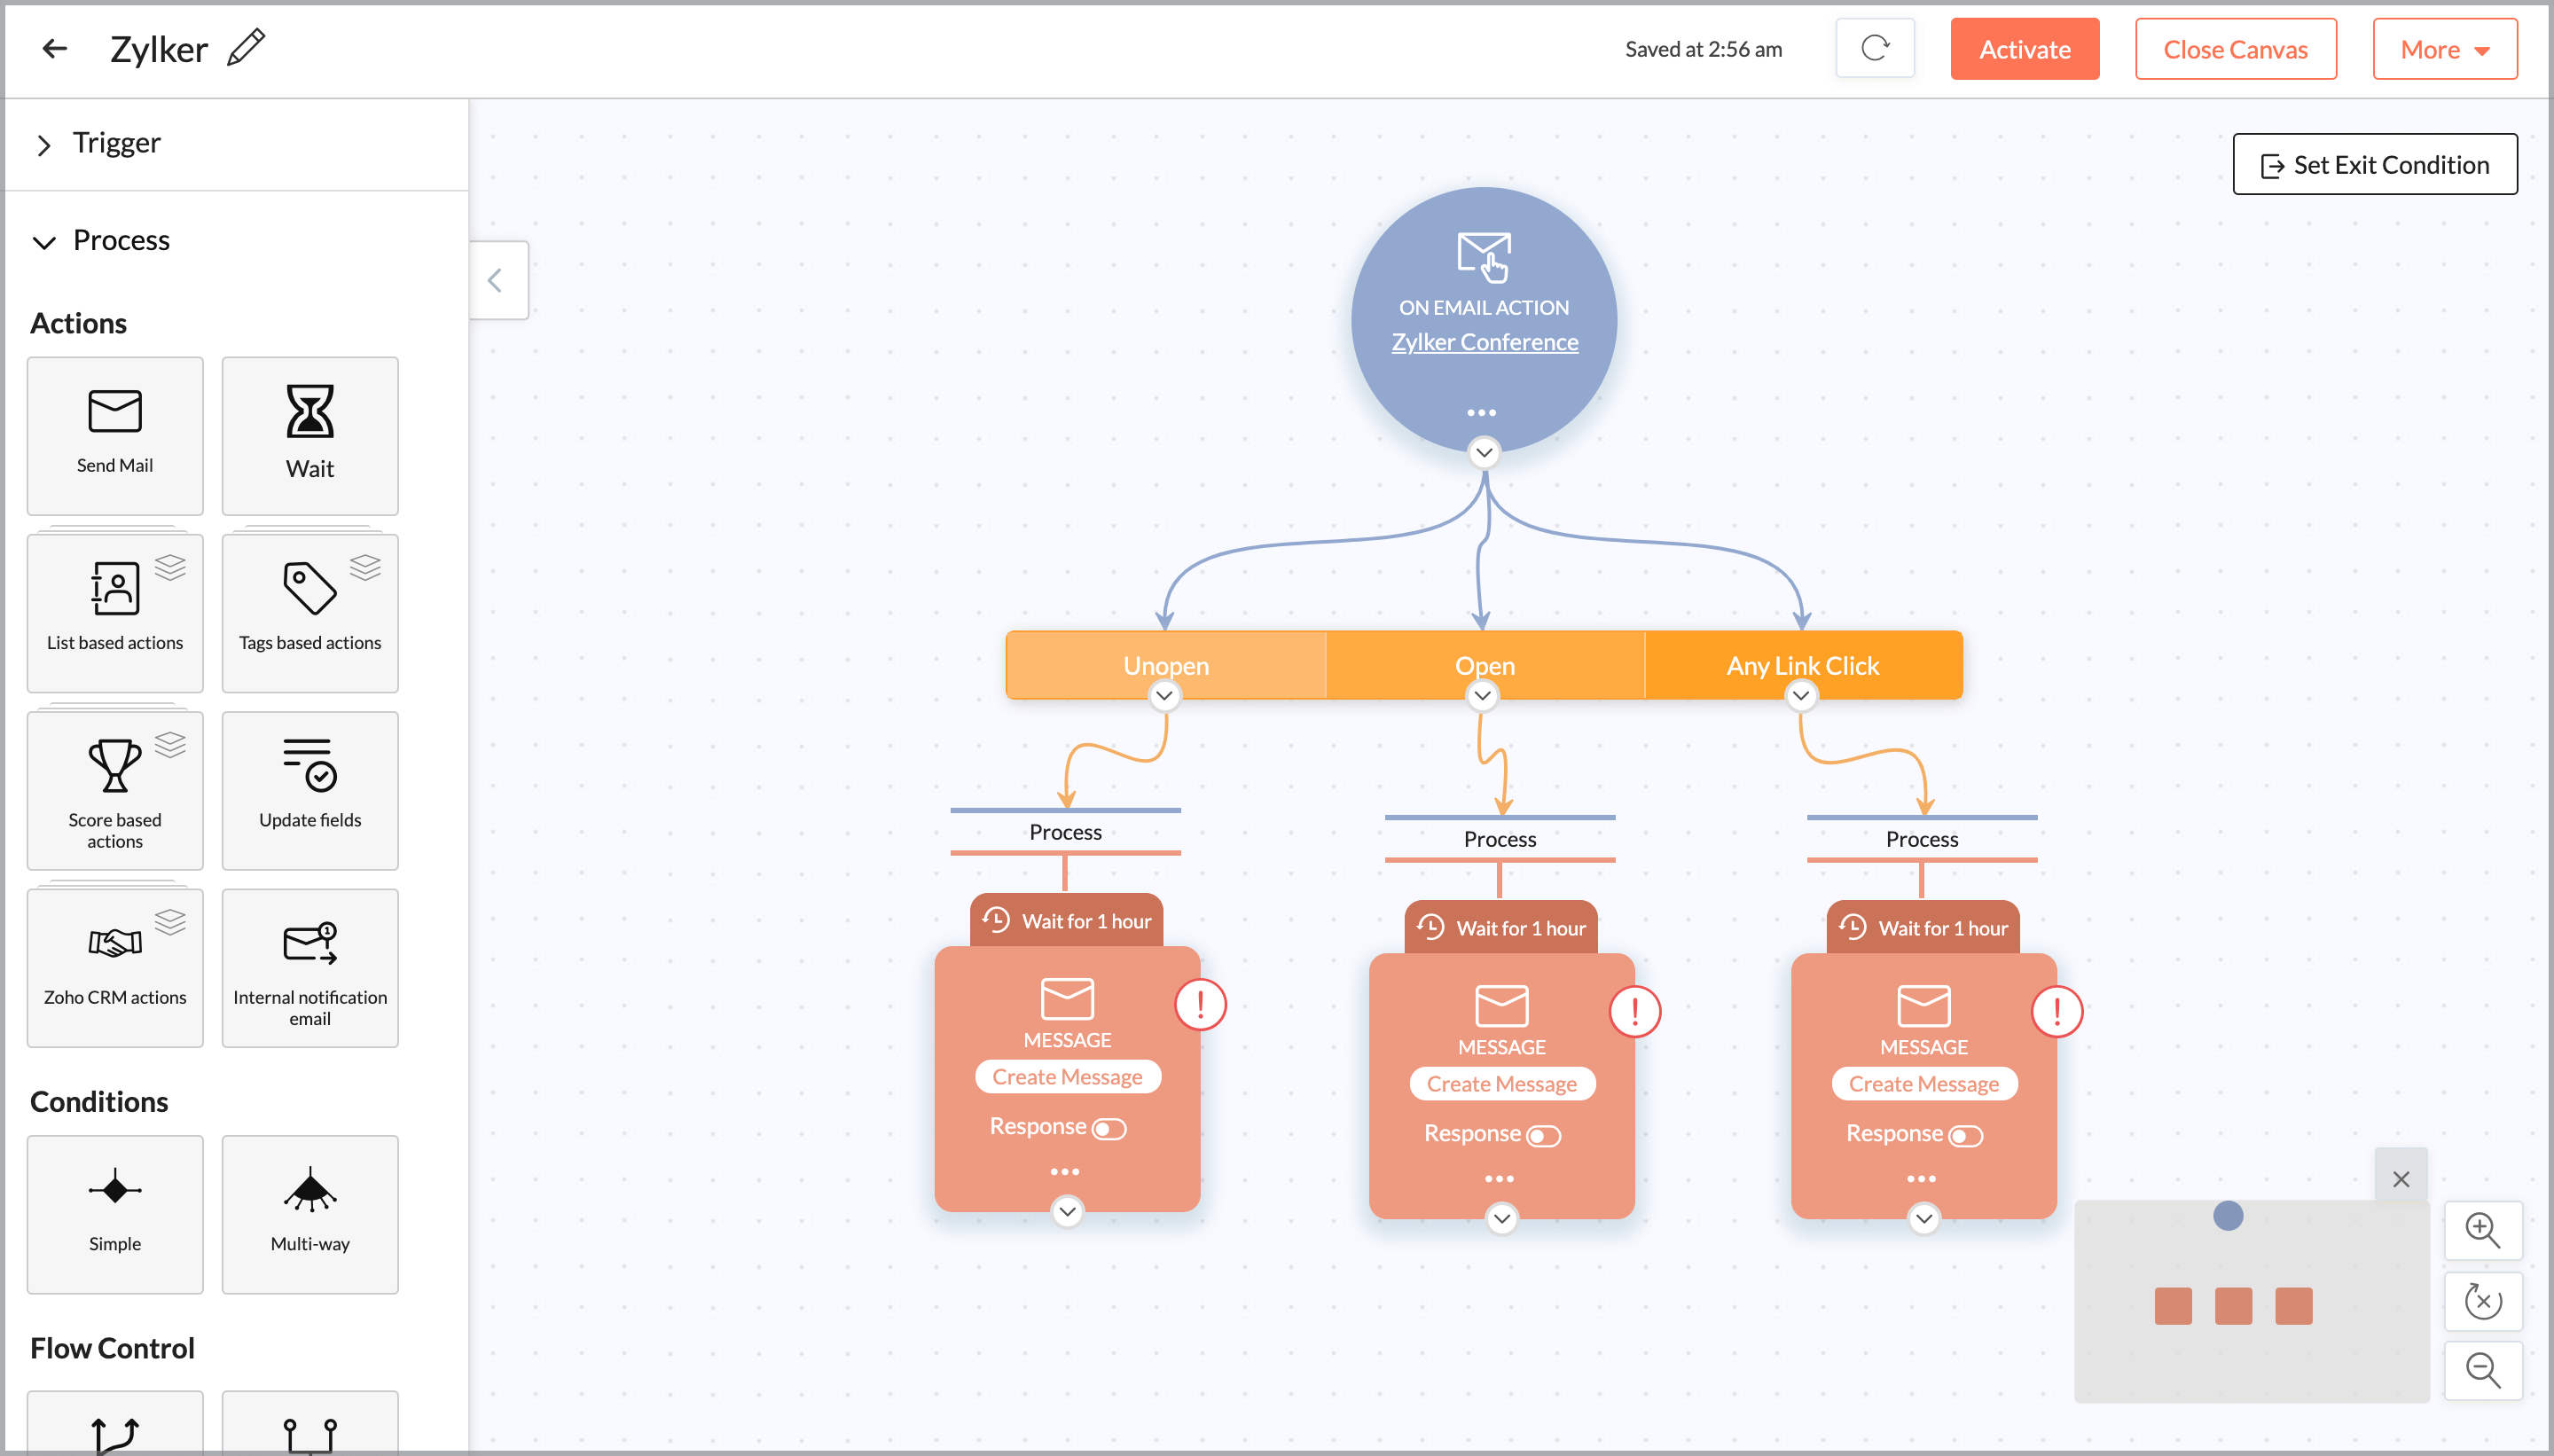Enable Response switch under Open message
The image size is (2554, 1456).
(1543, 1136)
